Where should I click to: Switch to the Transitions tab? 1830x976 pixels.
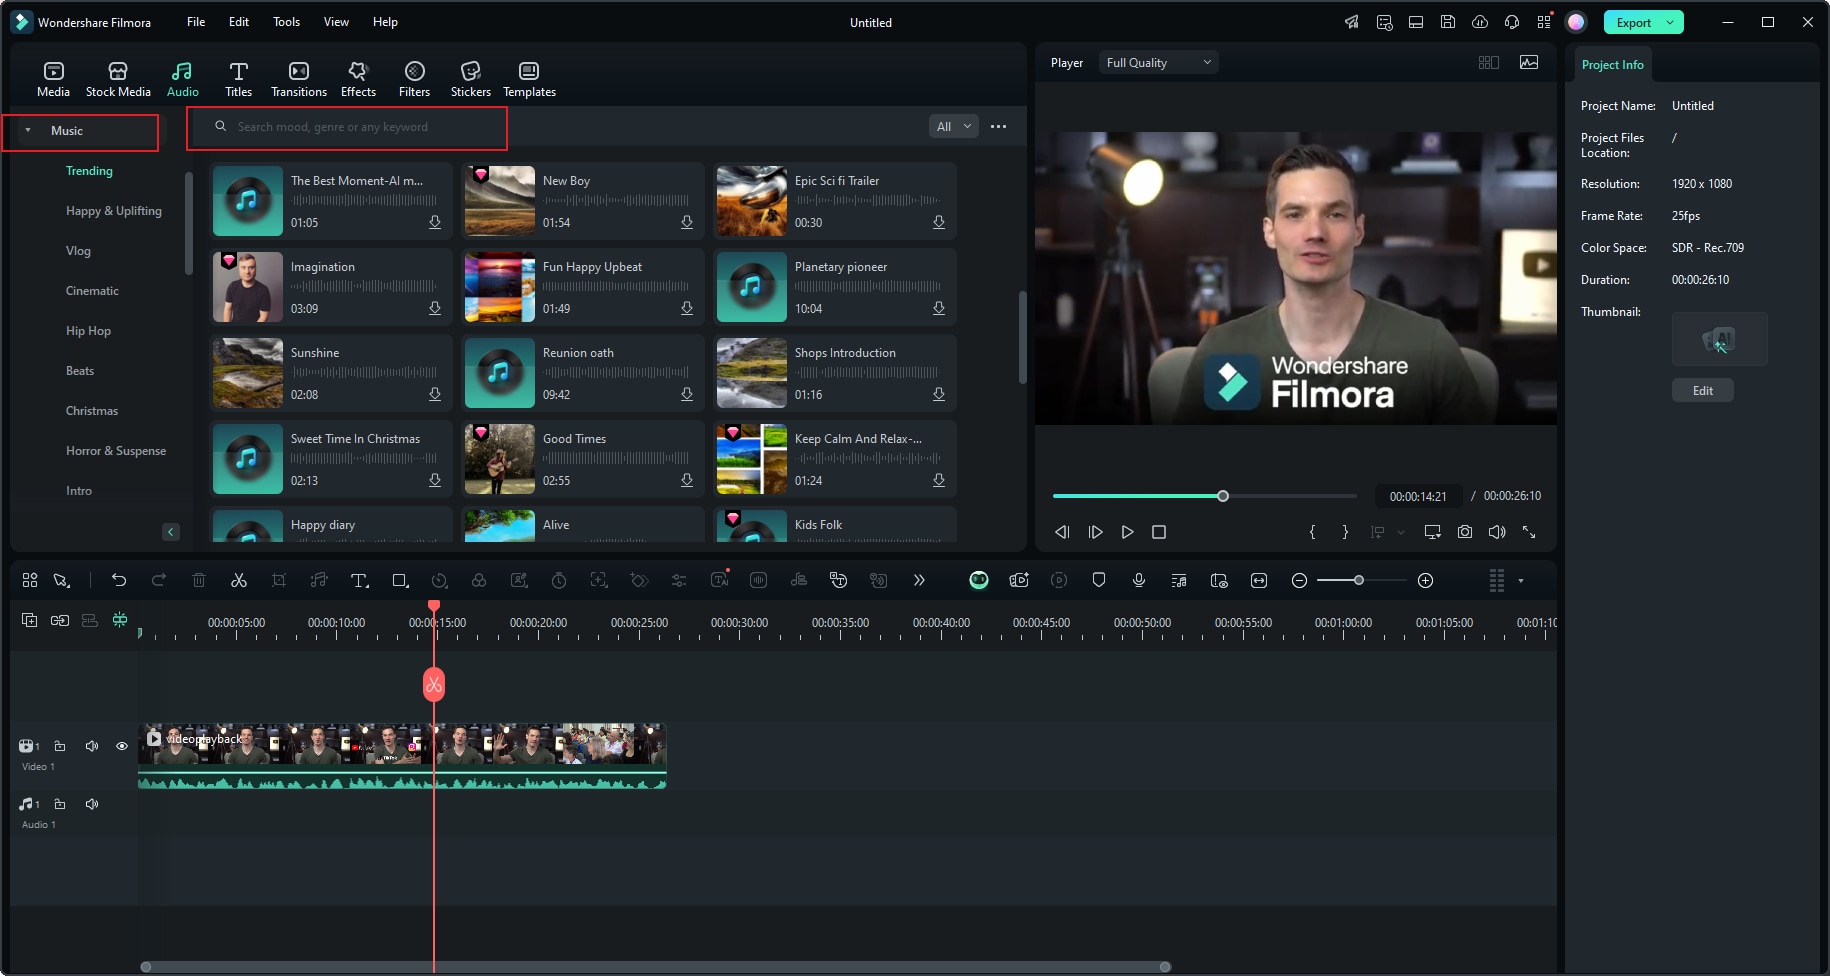pos(298,79)
